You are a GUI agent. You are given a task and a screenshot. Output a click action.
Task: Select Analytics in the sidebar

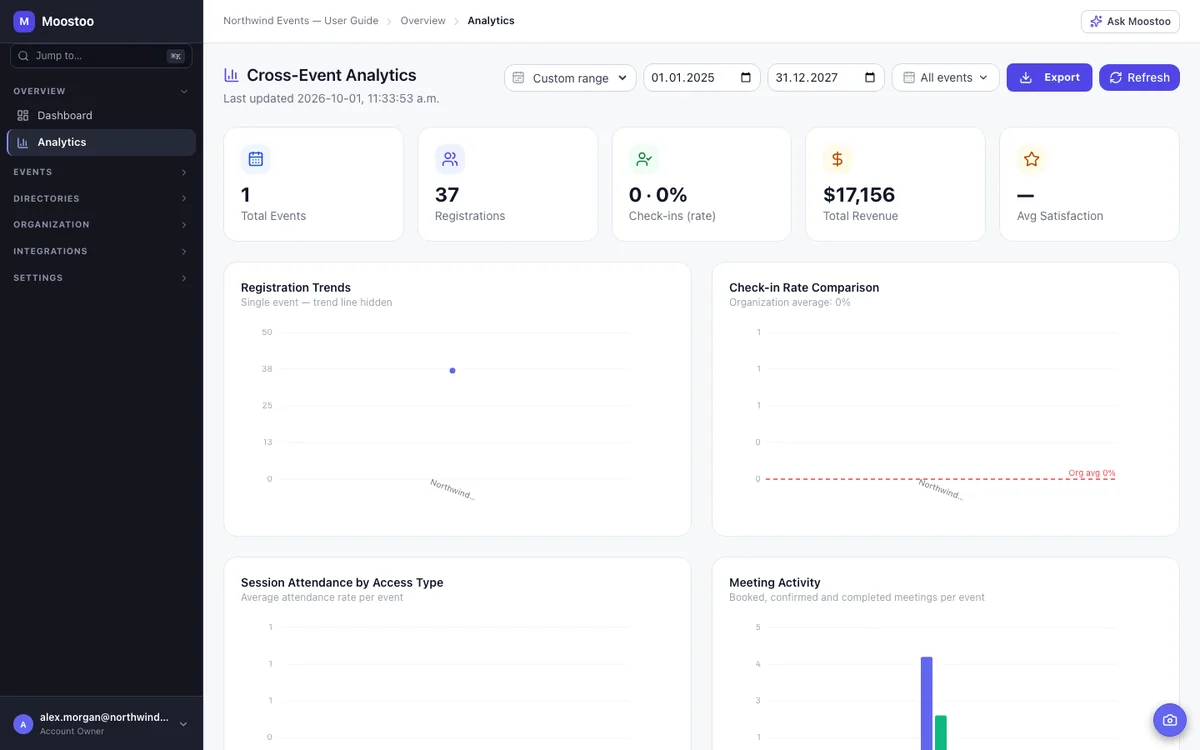[x=101, y=142]
